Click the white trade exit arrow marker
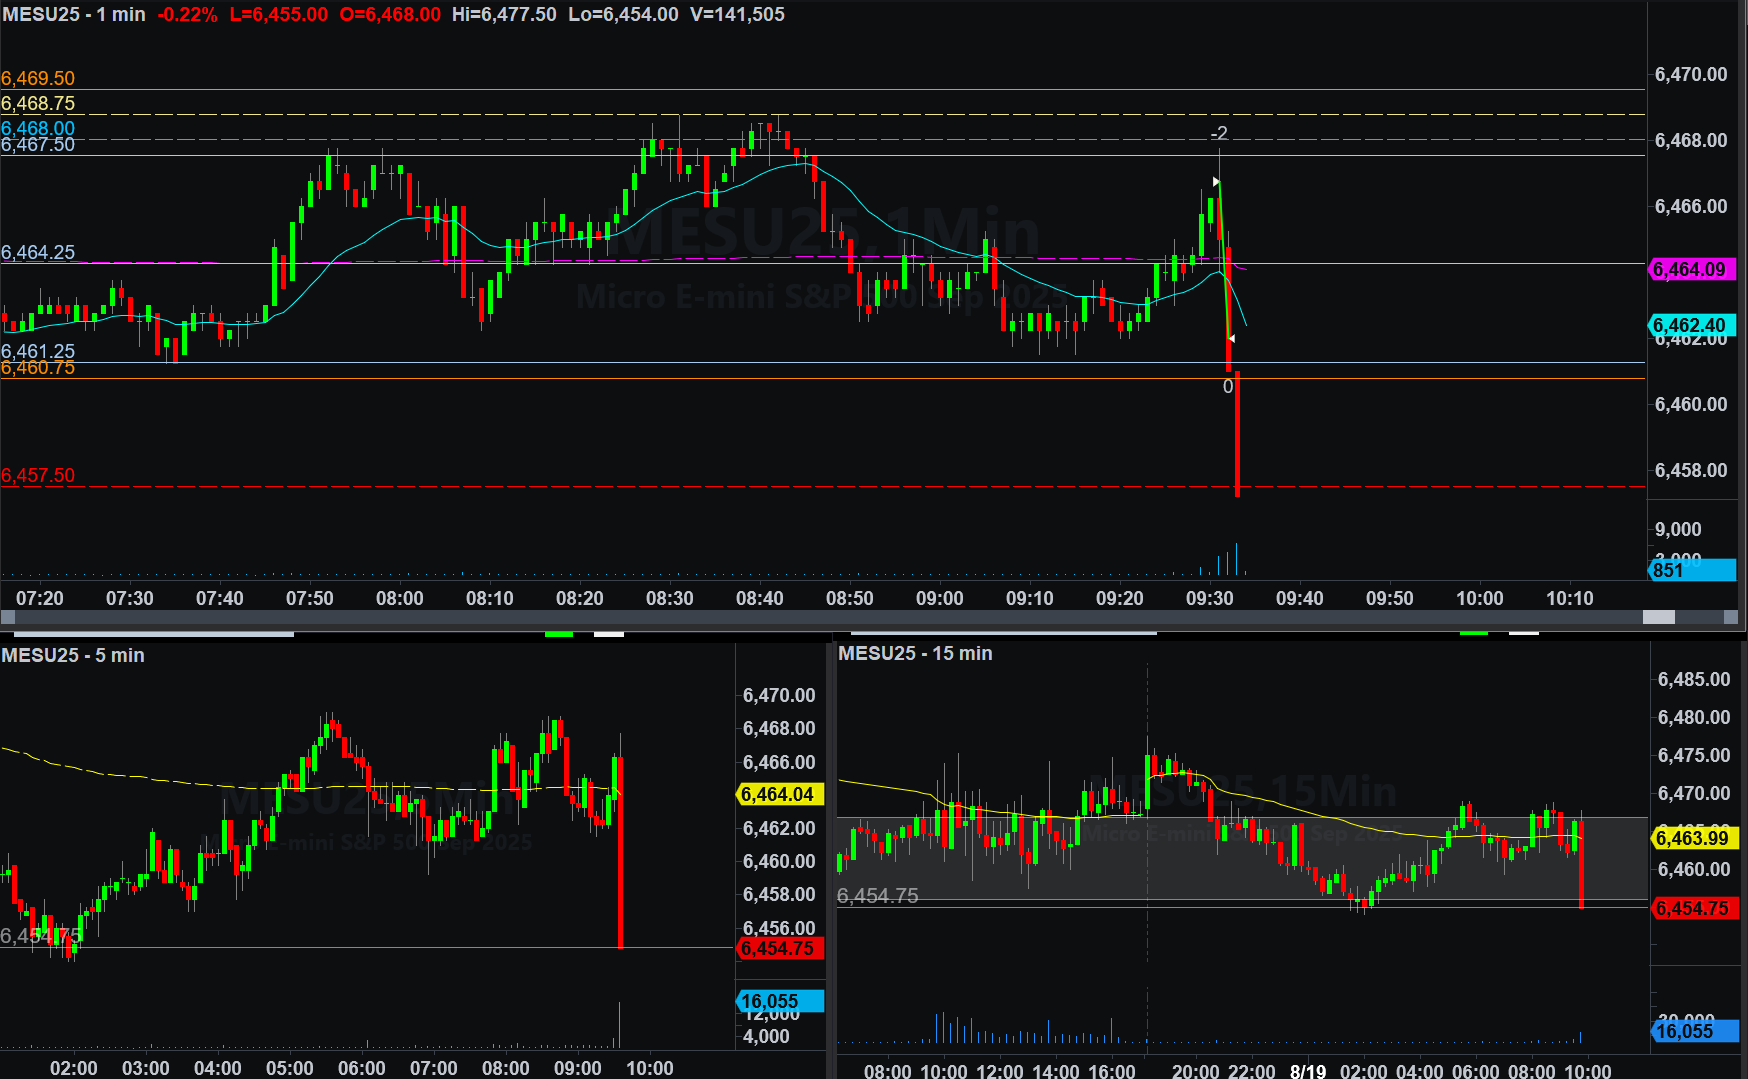Screen dimensions: 1748x1079 tap(1232, 339)
